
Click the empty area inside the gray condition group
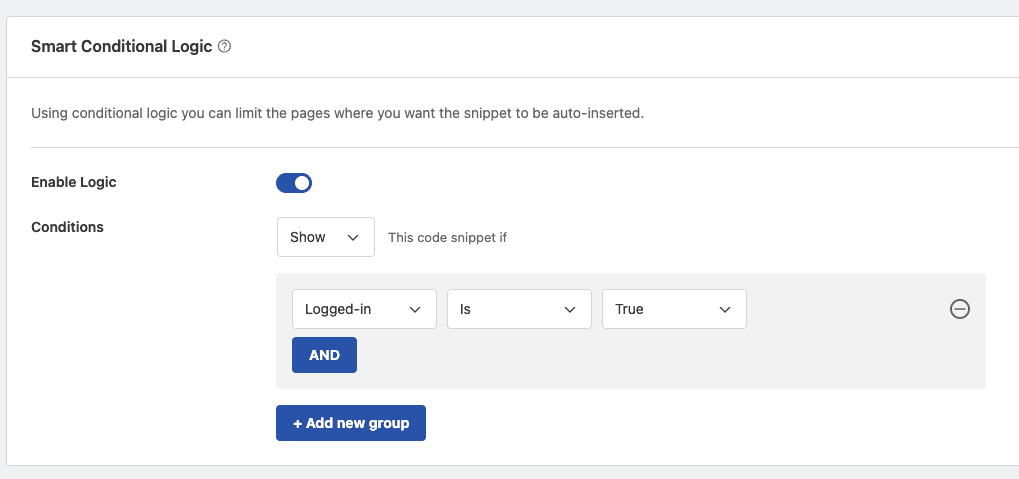[650, 357]
